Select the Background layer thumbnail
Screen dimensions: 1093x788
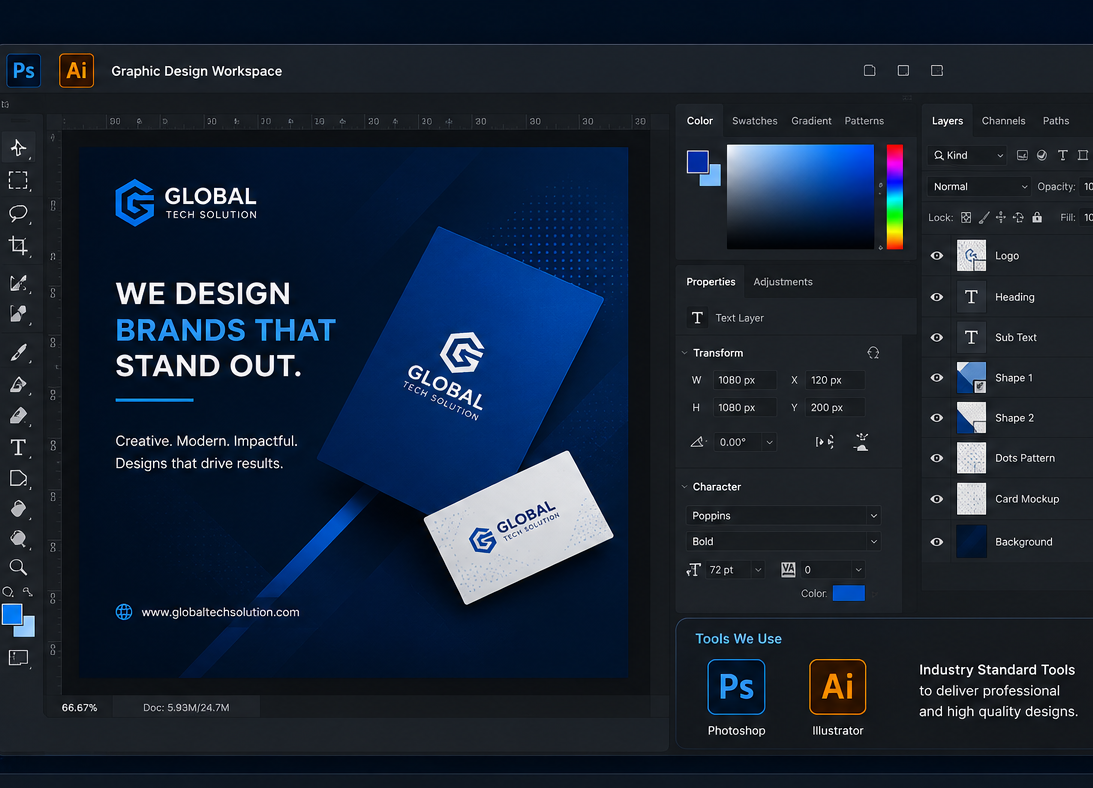[x=971, y=542]
